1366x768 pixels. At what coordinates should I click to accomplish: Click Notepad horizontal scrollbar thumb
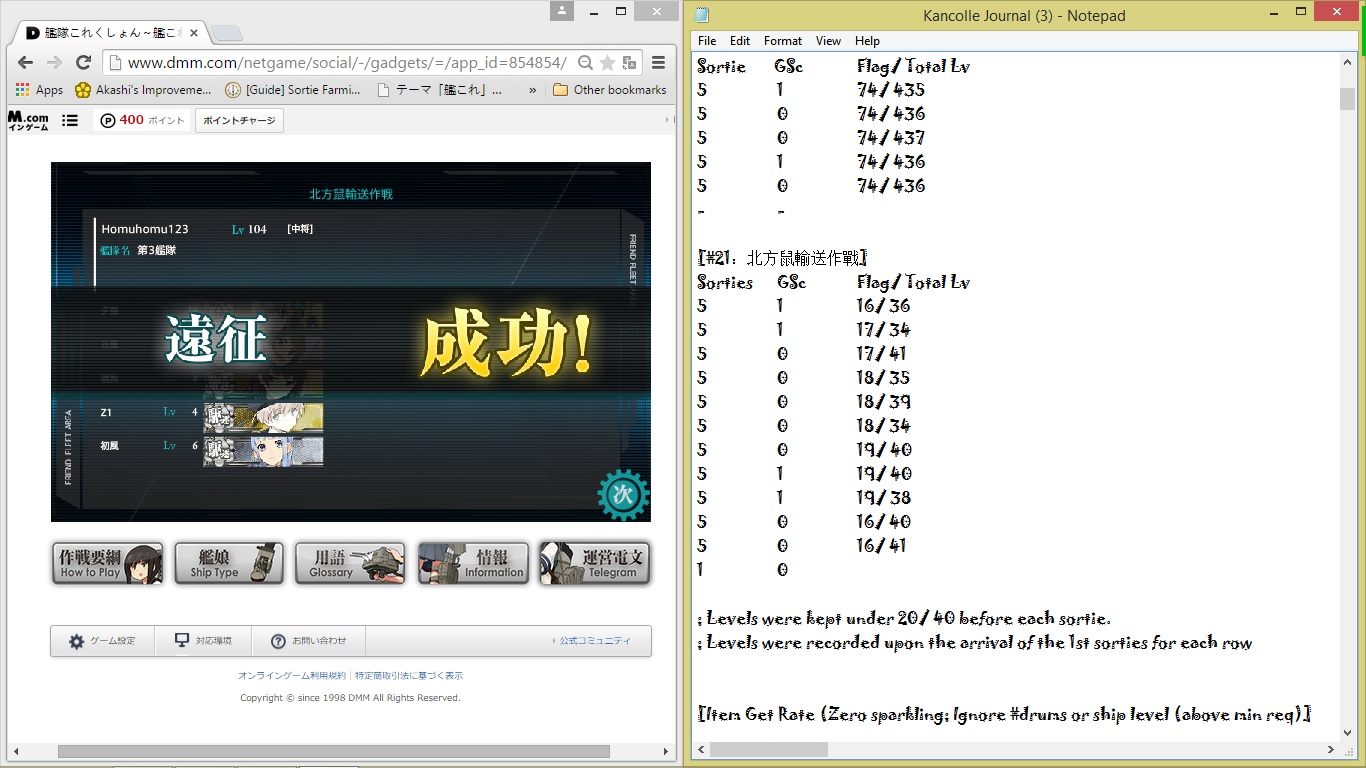pos(769,749)
